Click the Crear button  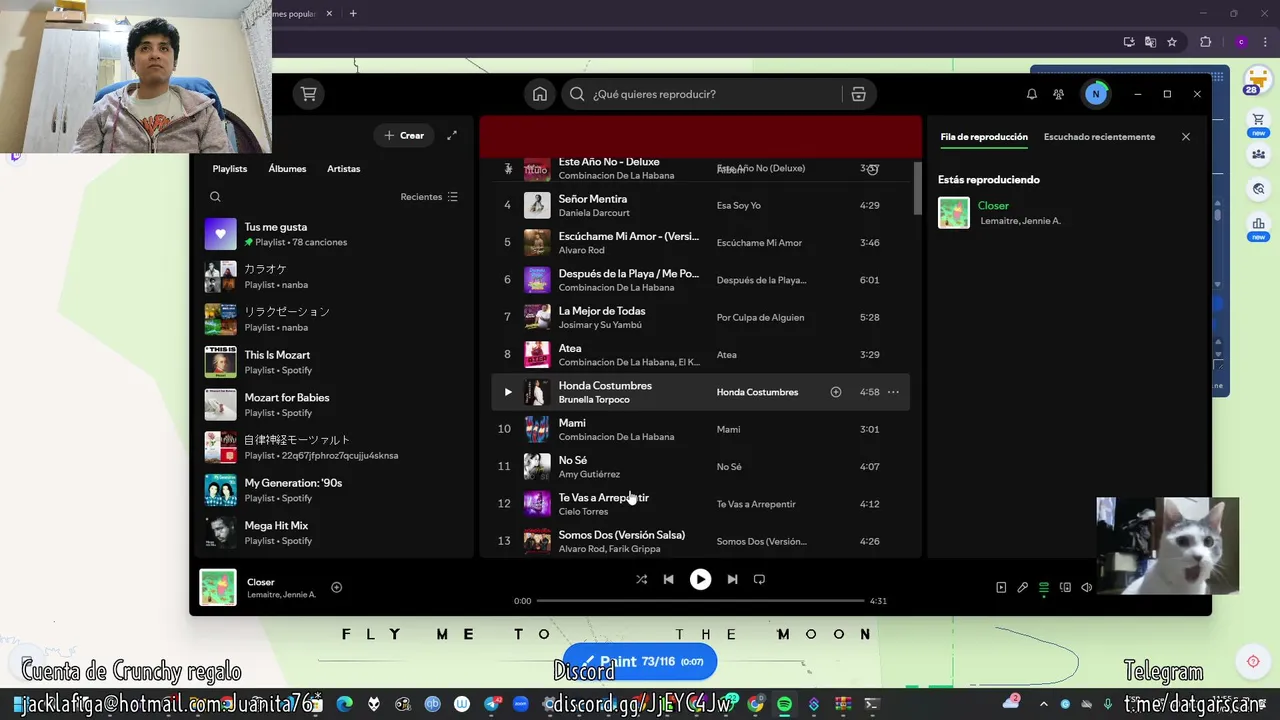[404, 135]
